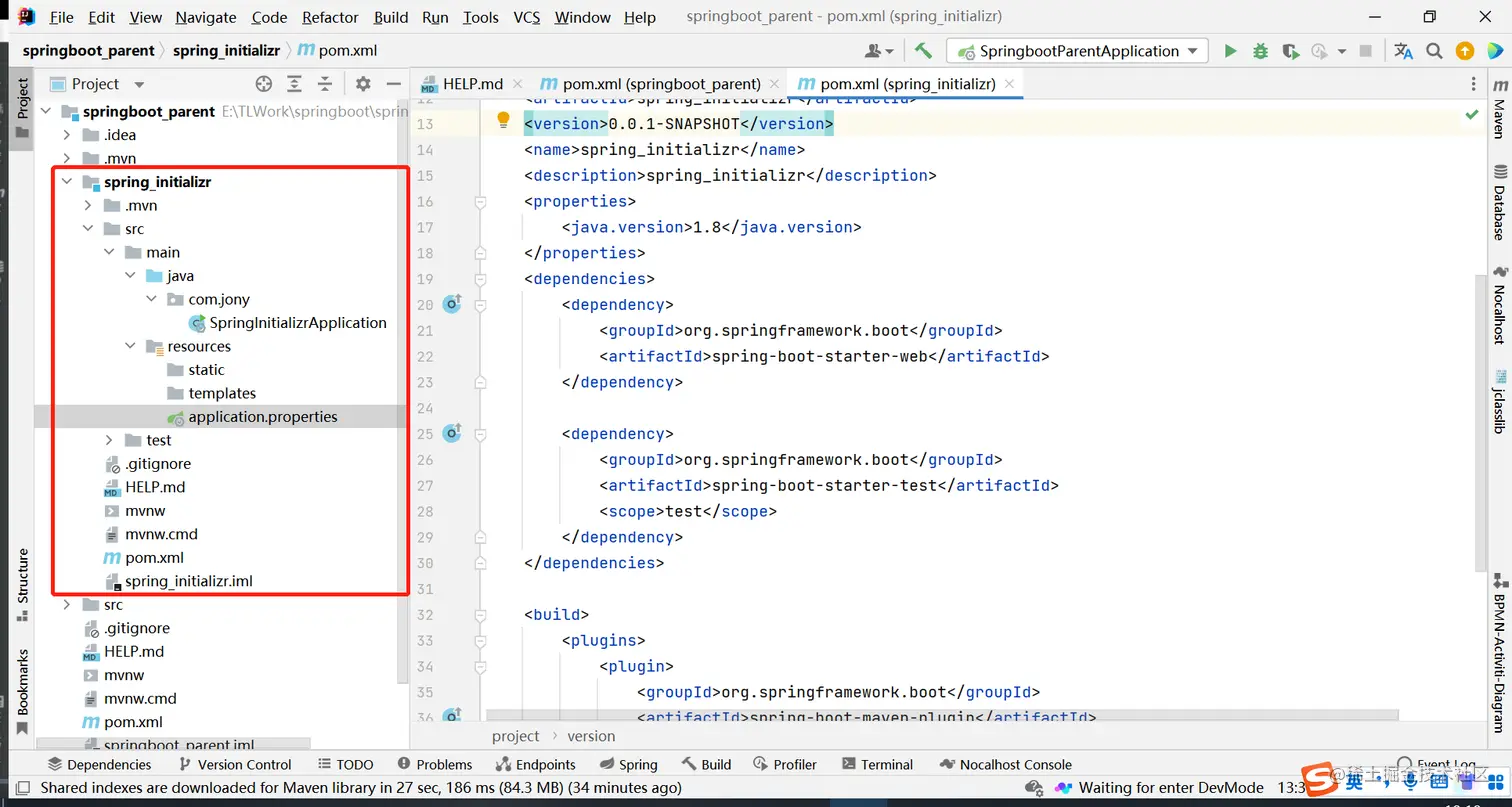
Task: Click gutter icon on line 25
Action: click(452, 433)
